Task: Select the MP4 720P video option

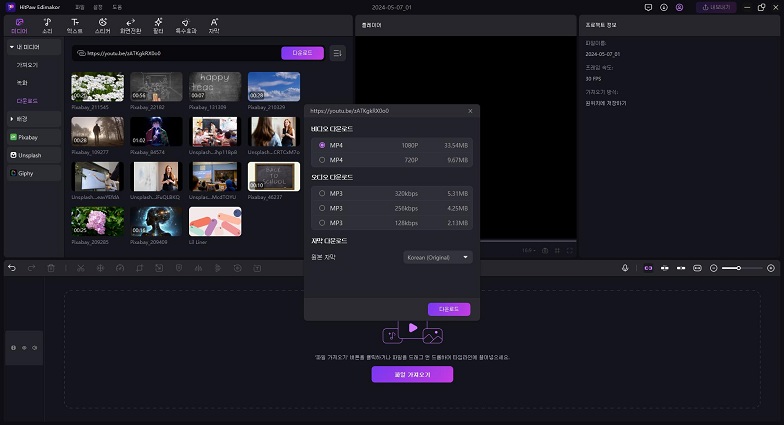Action: 322,159
